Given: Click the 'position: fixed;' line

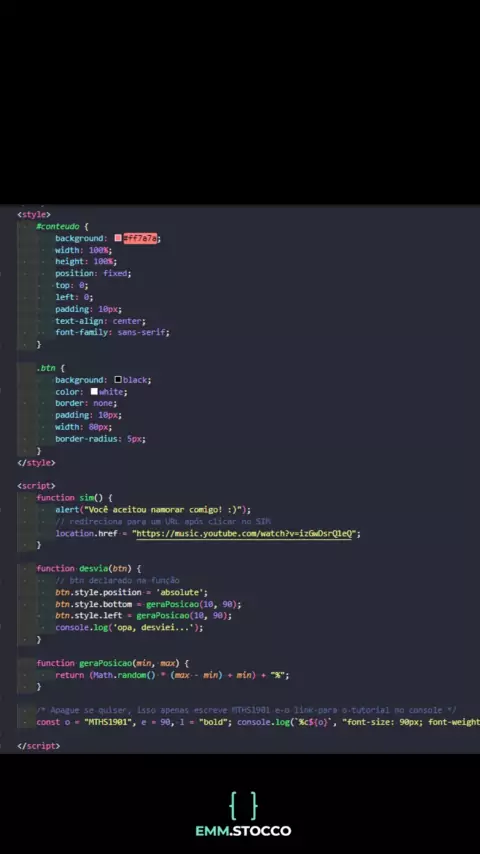Looking at the screenshot, I should (93, 273).
